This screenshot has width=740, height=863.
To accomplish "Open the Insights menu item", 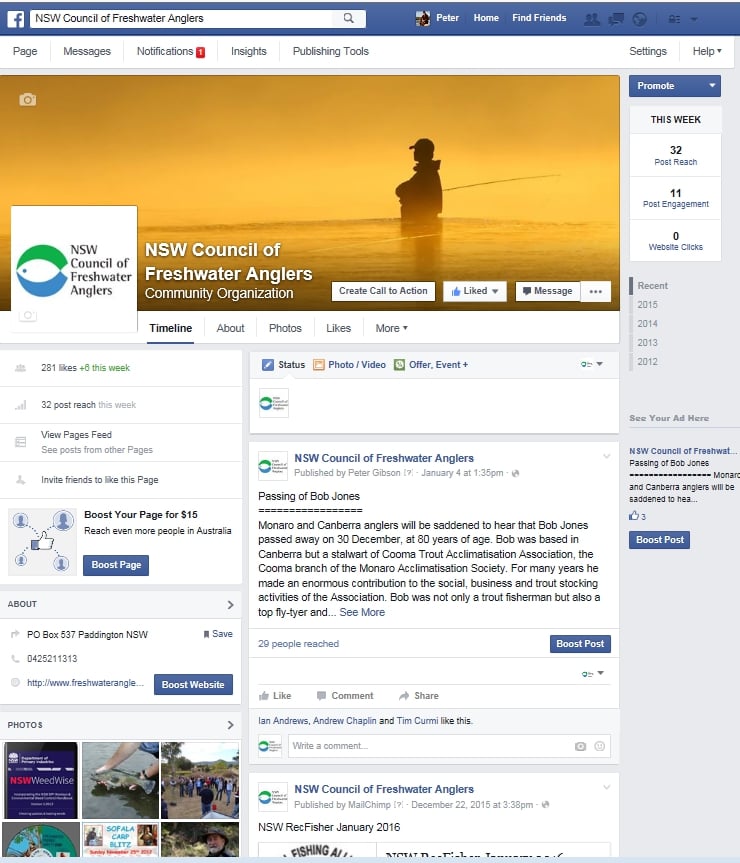I will coord(249,51).
